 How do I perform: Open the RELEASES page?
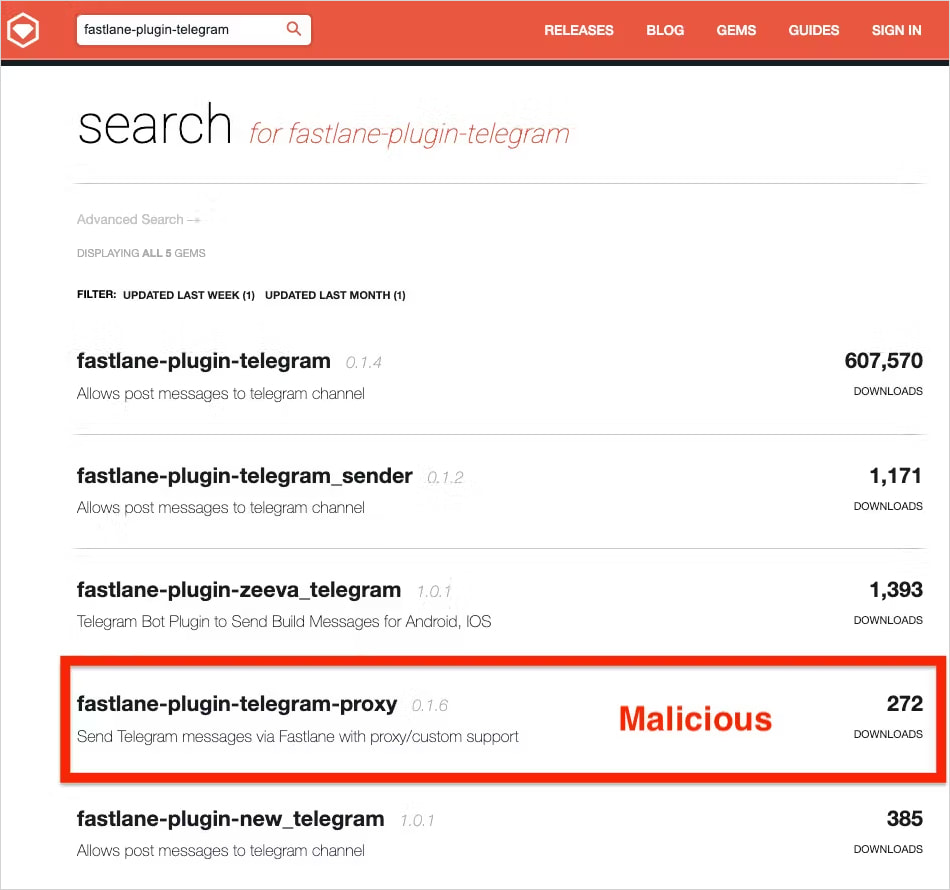click(579, 30)
